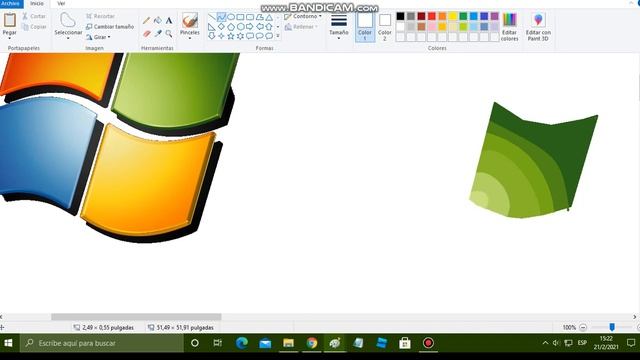The width and height of the screenshot is (640, 360).
Task: Select the Color picker eyedropper tool
Action: point(158,33)
